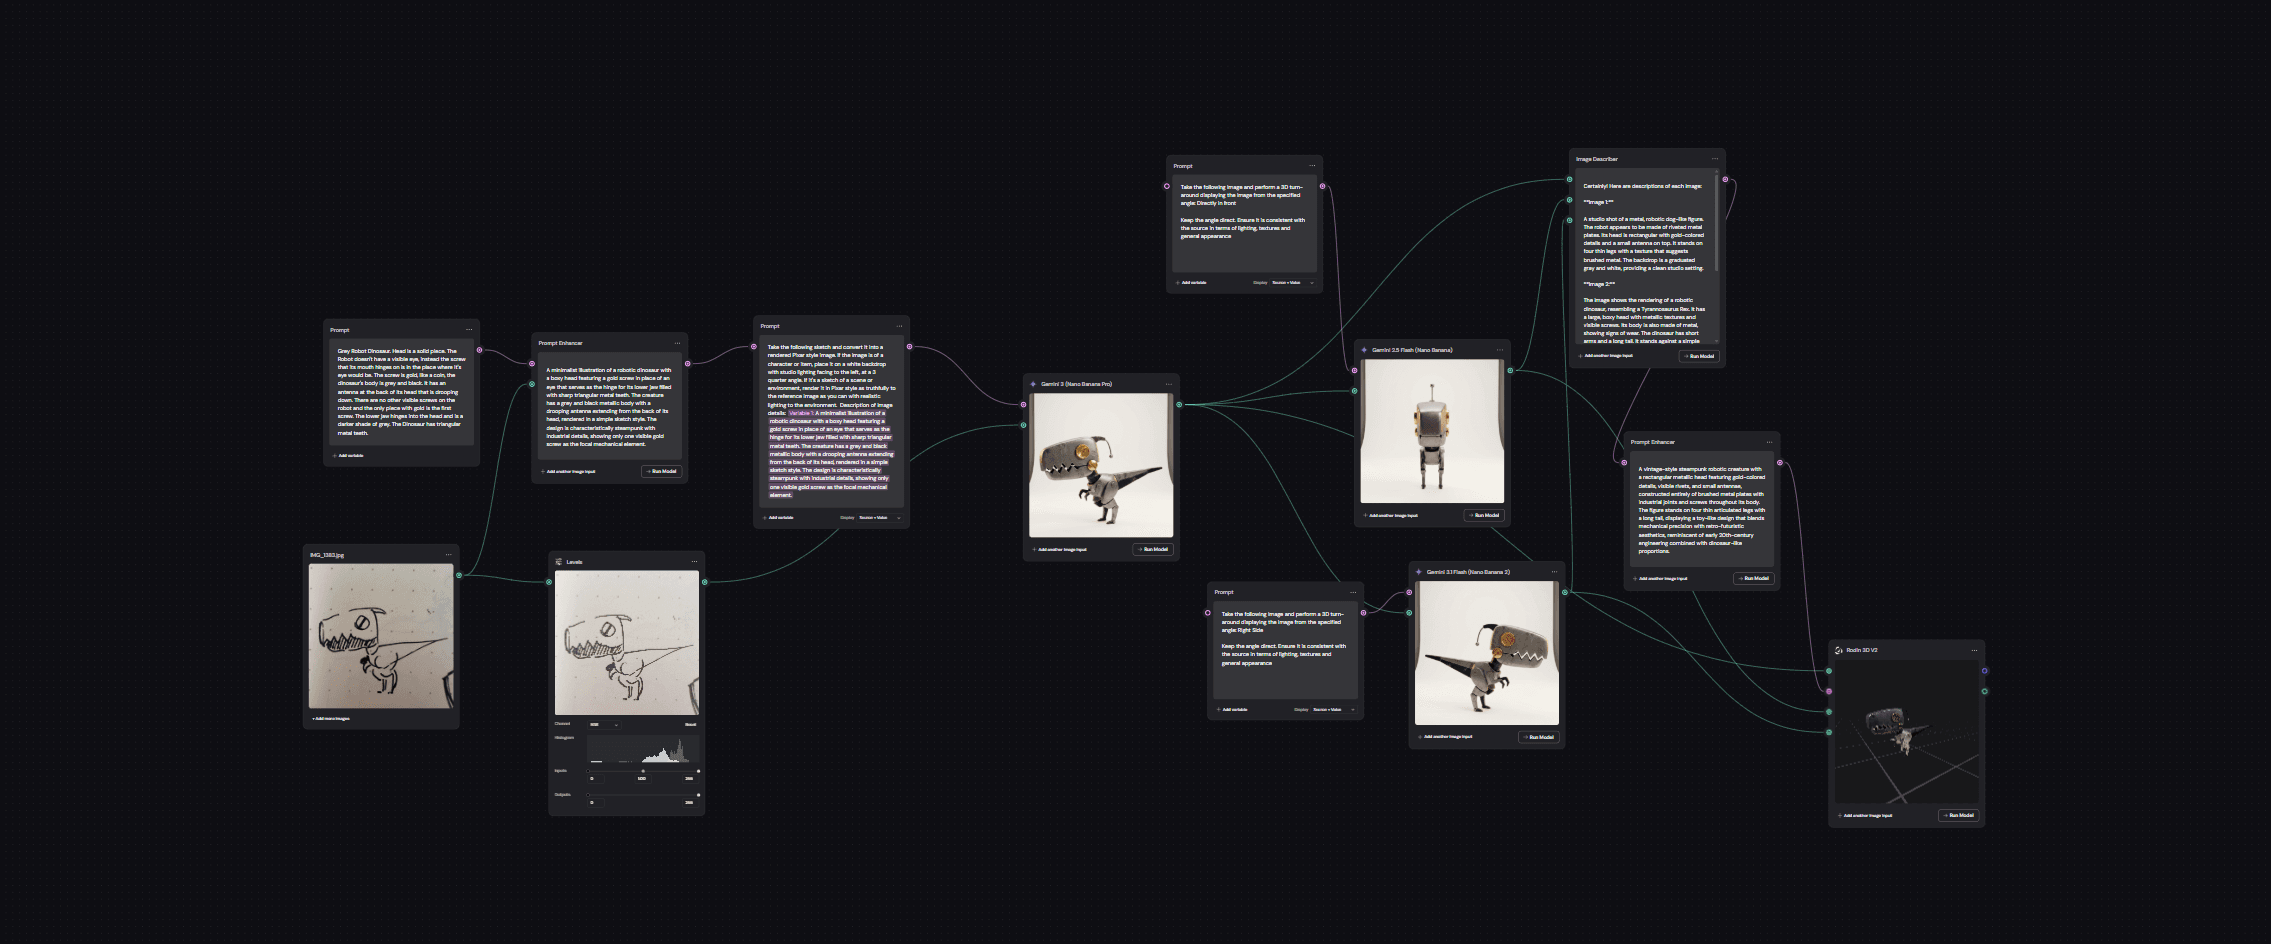This screenshot has width=2271, height=944.
Task: Click the purple text input port of Rodin 3D V2
Action: pyautogui.click(x=1829, y=691)
